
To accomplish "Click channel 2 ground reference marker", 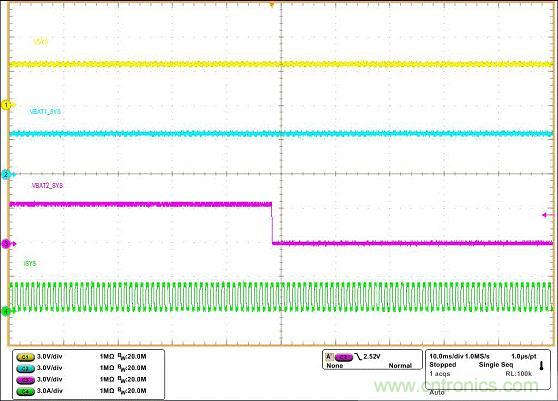I will coord(6,174).
